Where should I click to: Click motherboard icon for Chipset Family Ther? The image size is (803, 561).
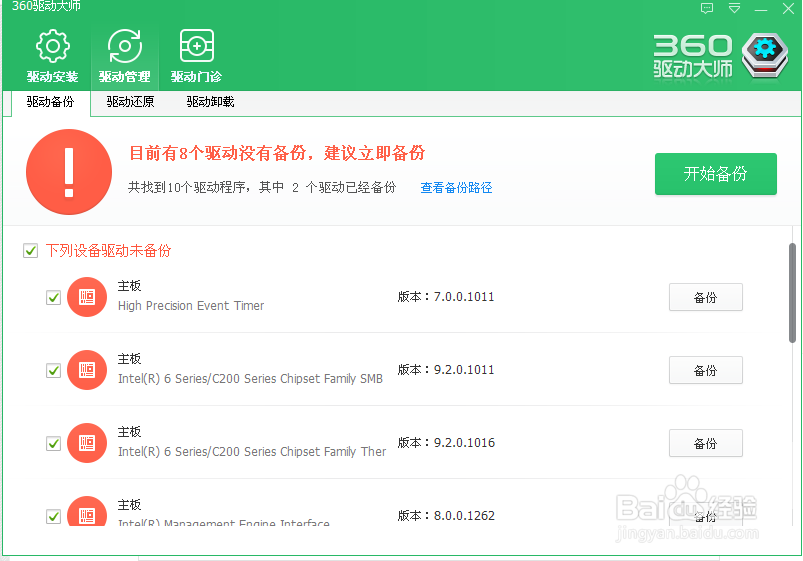pyautogui.click(x=87, y=443)
